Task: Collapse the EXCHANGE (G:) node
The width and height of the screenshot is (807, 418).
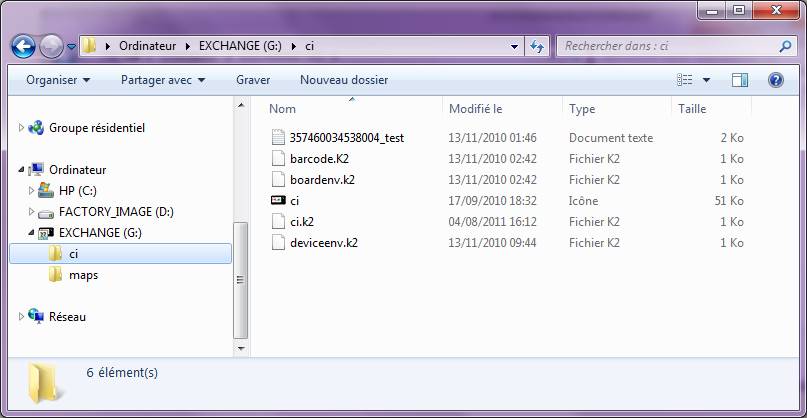Action: coord(31,233)
